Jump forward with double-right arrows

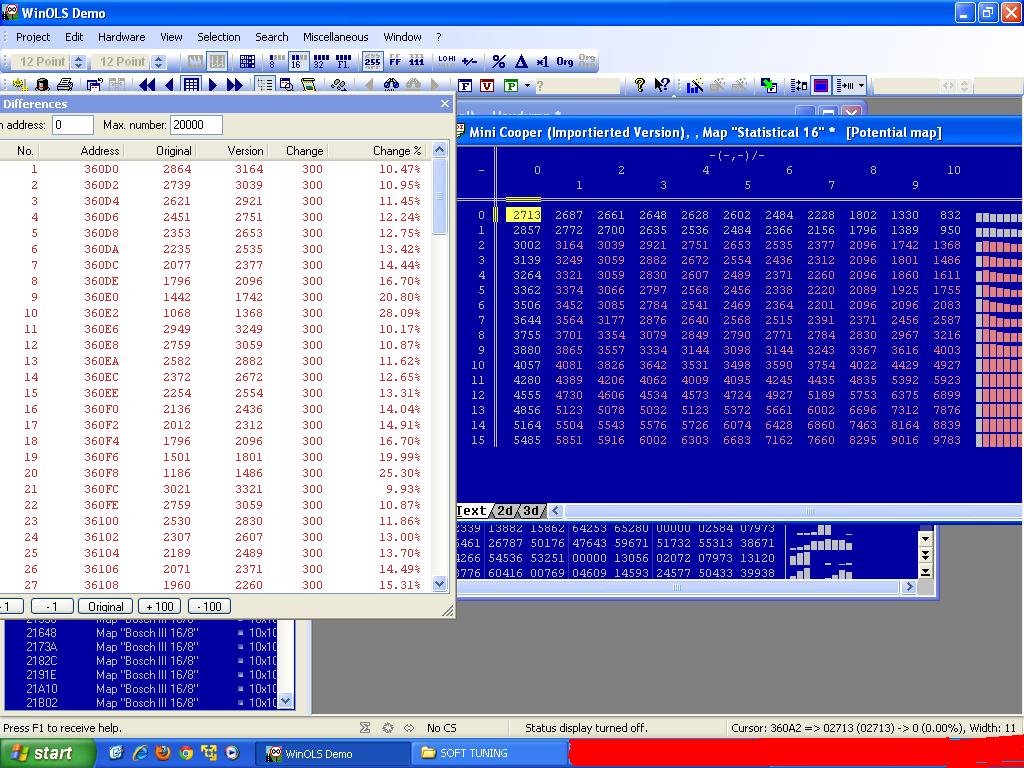(234, 85)
